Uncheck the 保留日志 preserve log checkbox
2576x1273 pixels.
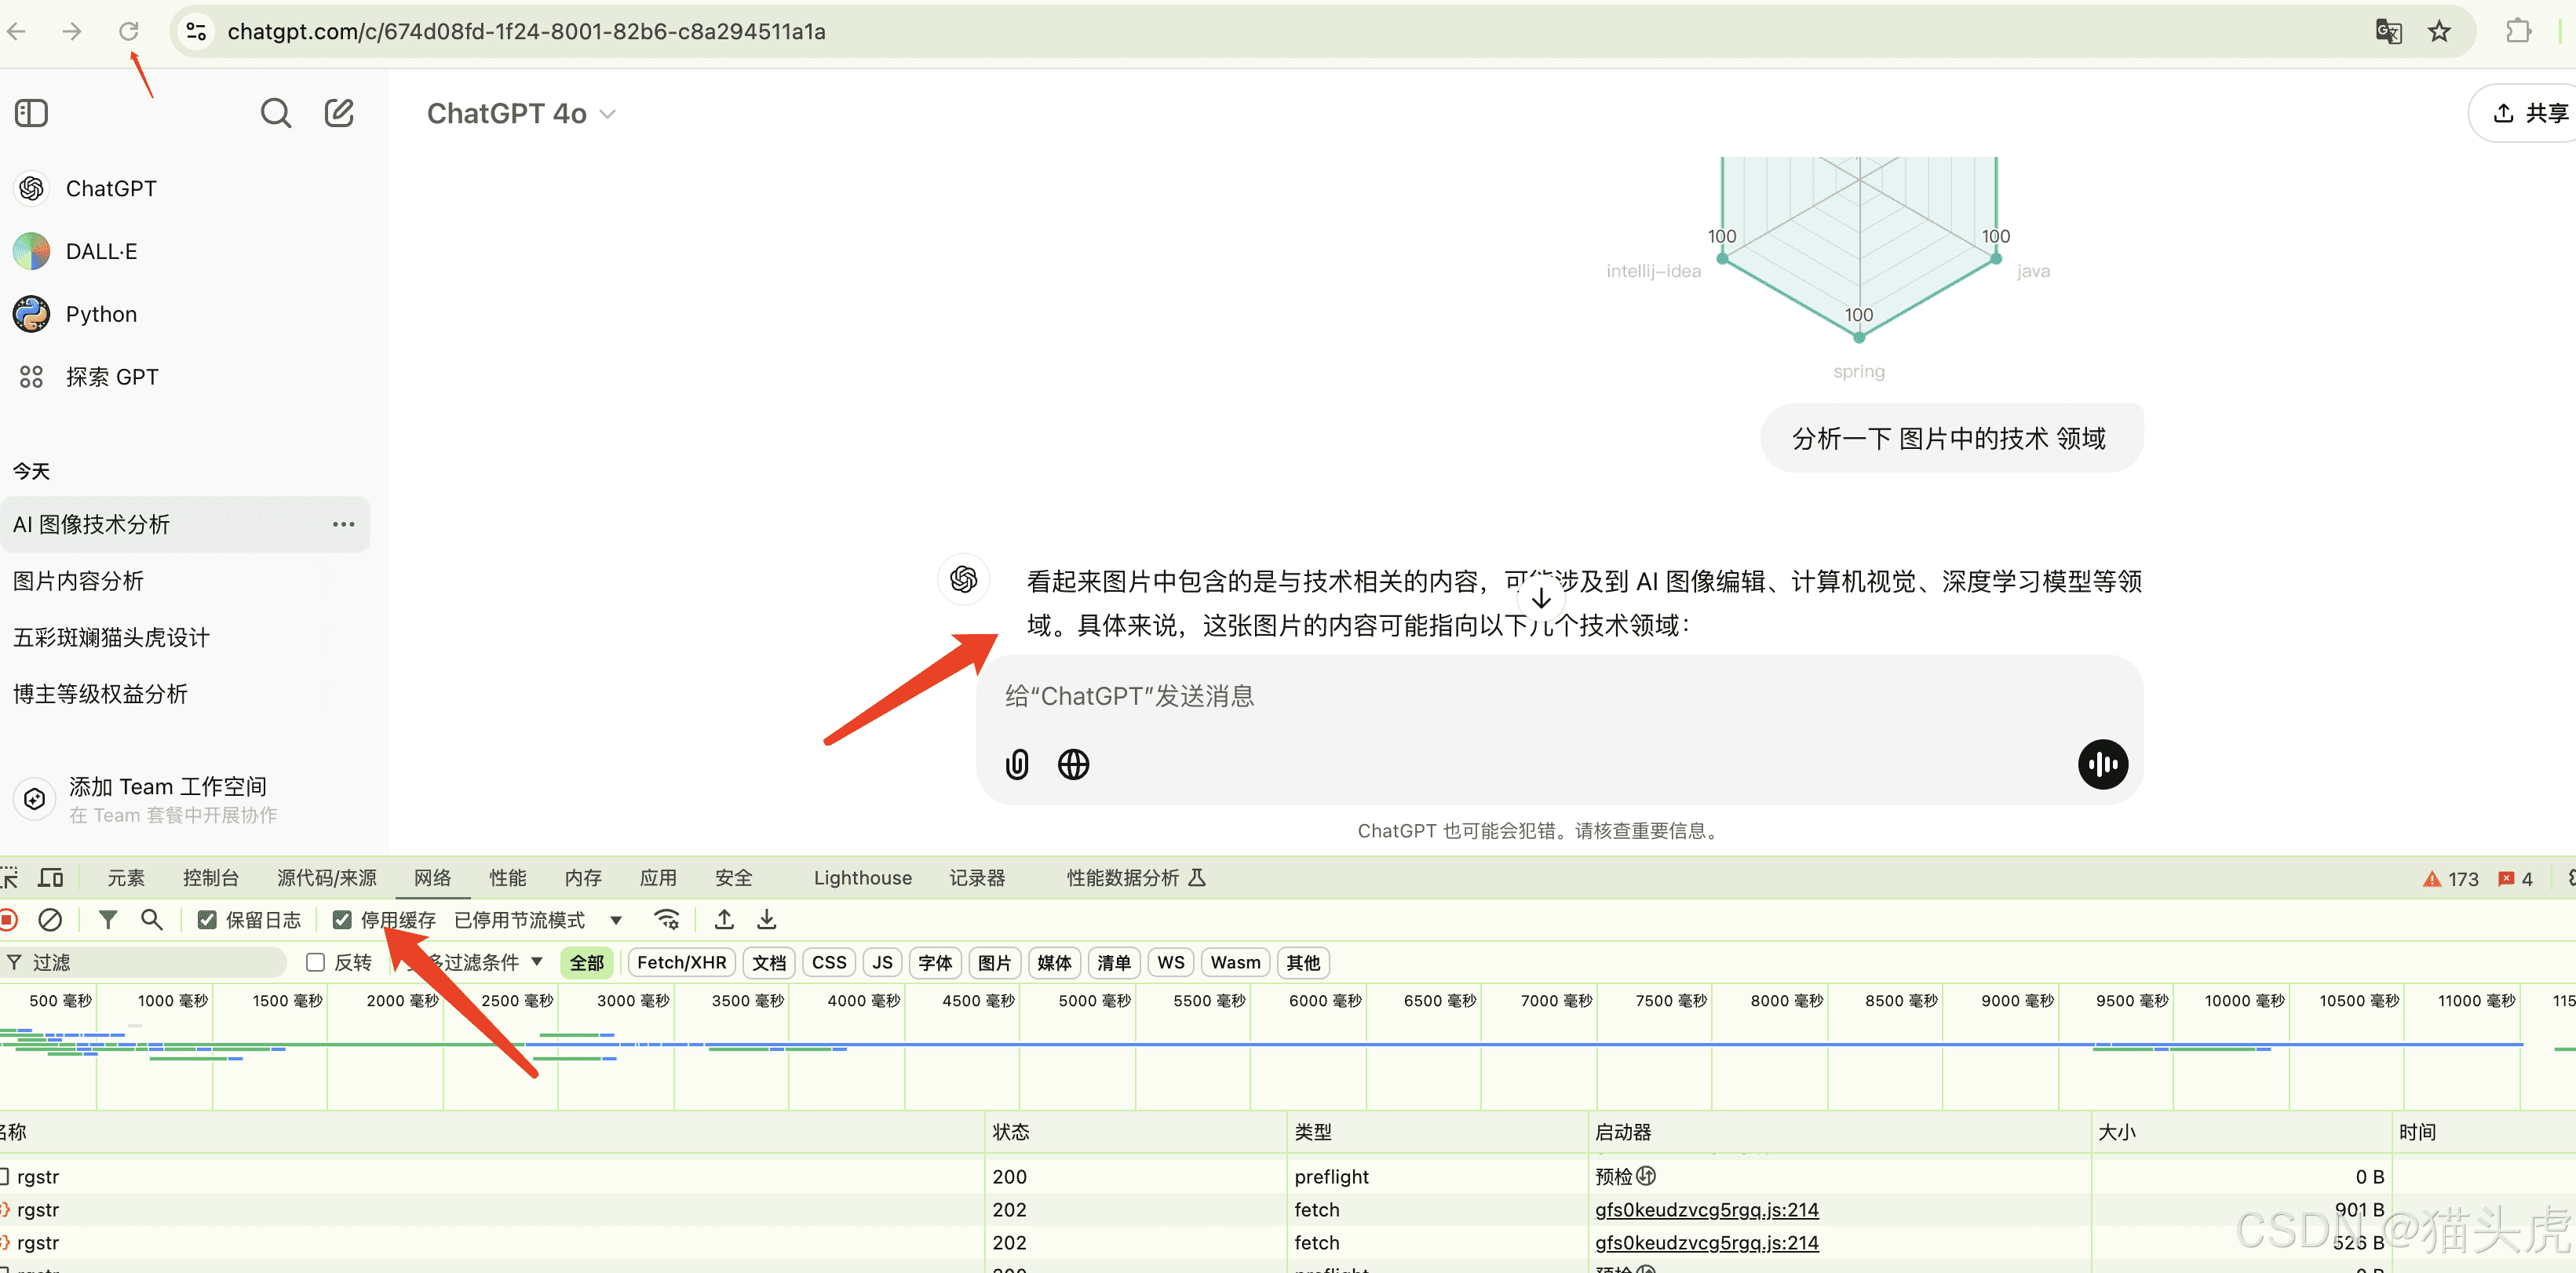207,920
